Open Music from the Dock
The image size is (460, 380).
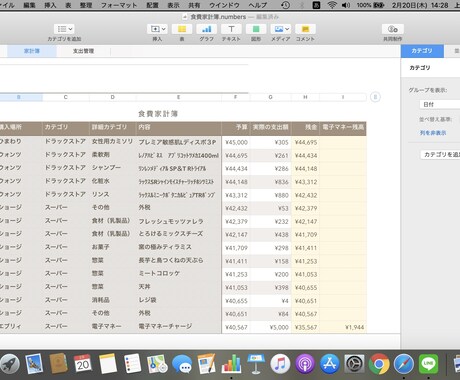tap(280, 364)
